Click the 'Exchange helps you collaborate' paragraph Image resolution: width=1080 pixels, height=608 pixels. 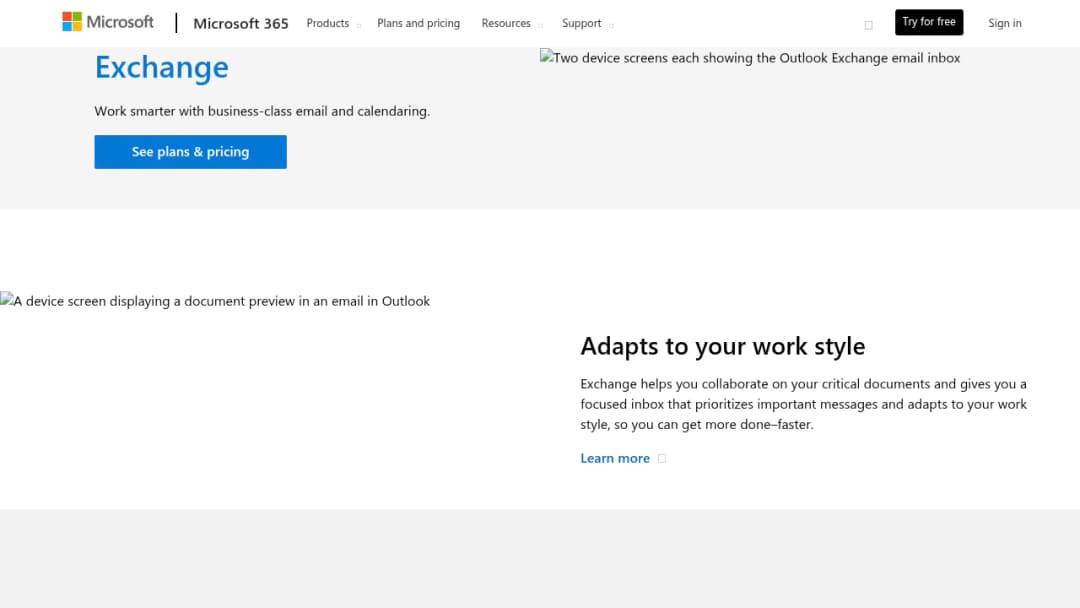(x=803, y=403)
